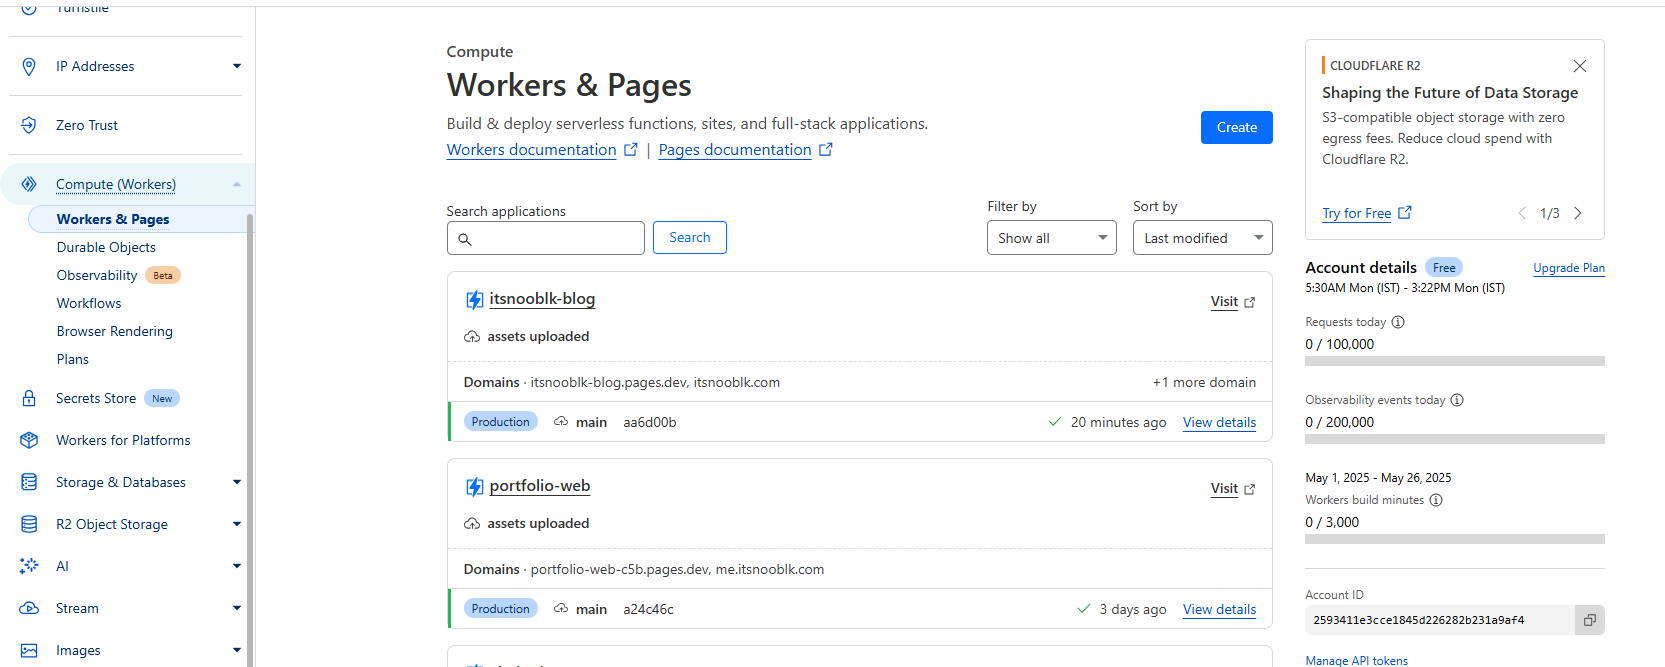Open the portfolio-web project link

pyautogui.click(x=540, y=486)
